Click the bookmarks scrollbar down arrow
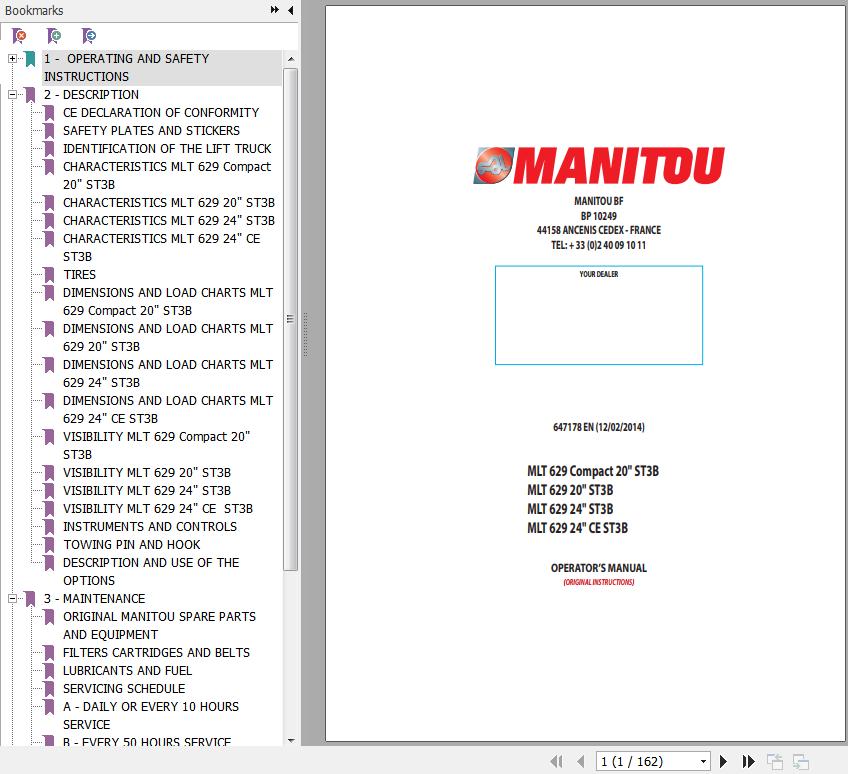The width and height of the screenshot is (848, 774). click(x=291, y=740)
